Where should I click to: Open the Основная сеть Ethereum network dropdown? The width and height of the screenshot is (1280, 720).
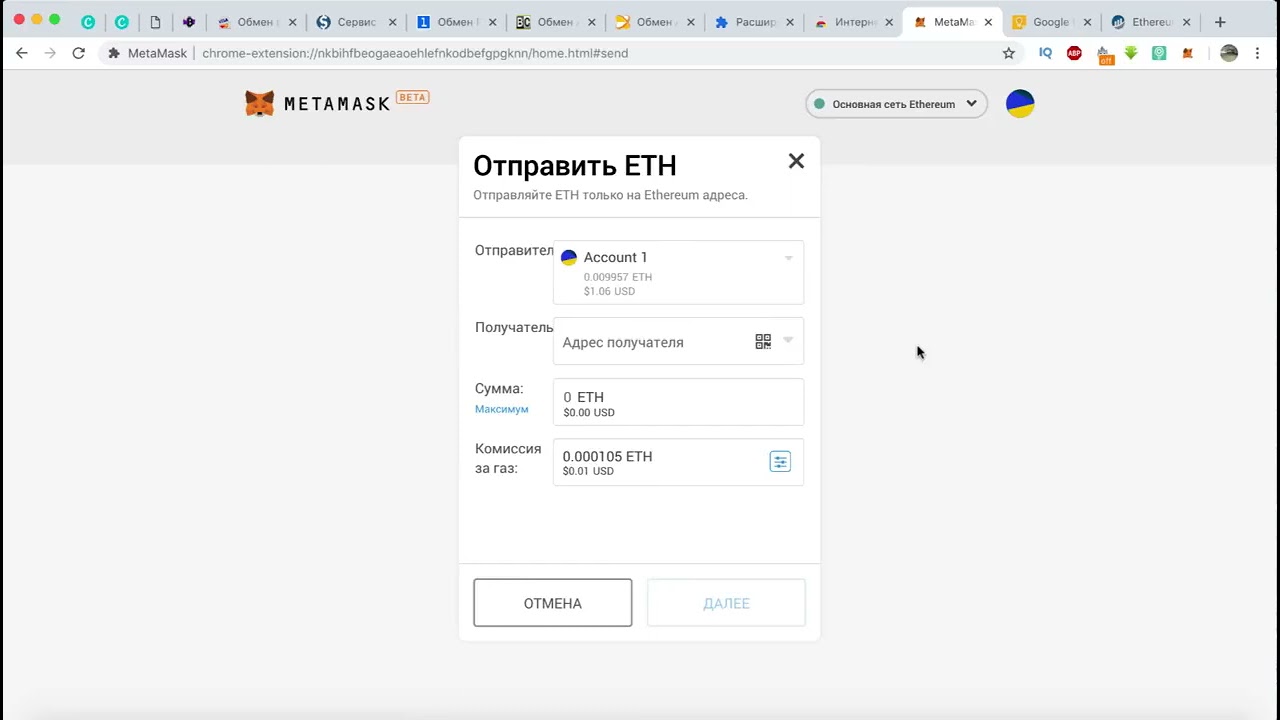pos(896,104)
